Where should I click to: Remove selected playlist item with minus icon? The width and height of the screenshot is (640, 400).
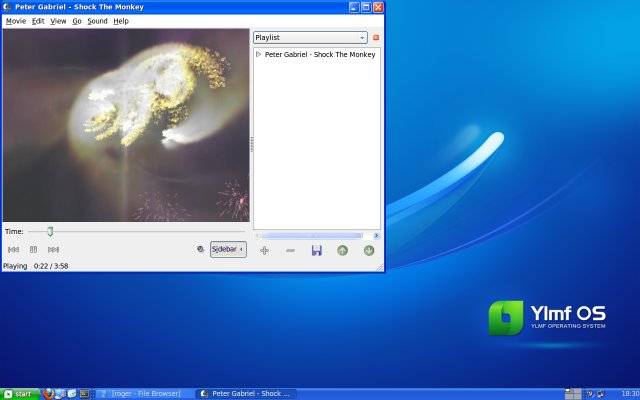coord(290,250)
